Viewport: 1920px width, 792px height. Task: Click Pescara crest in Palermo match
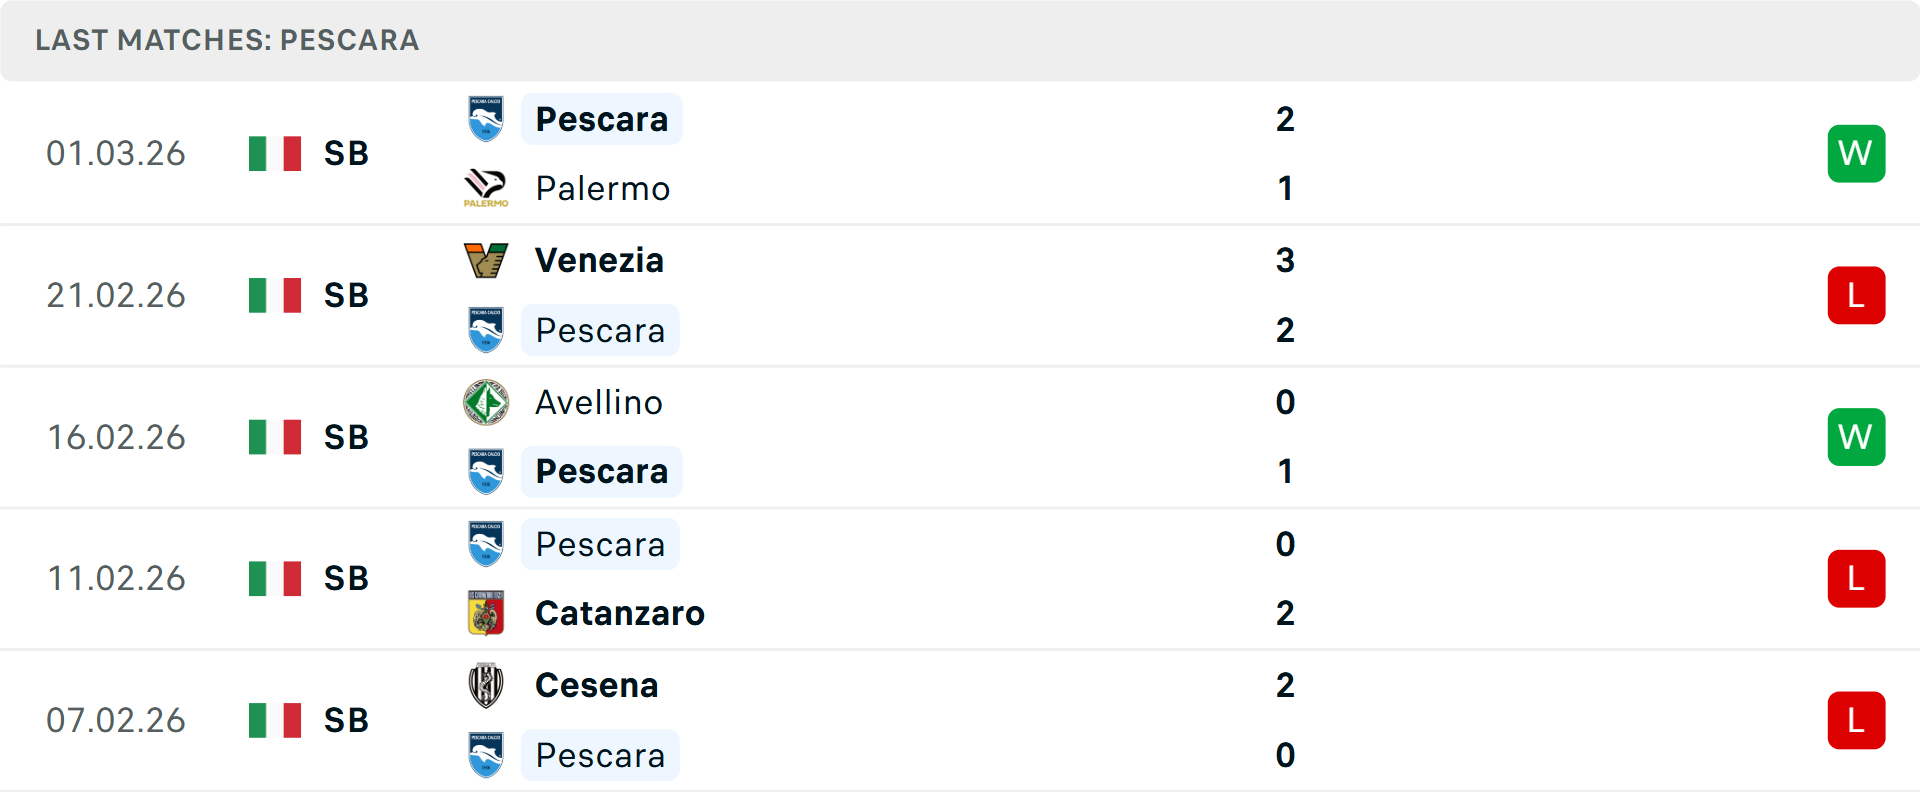486,119
